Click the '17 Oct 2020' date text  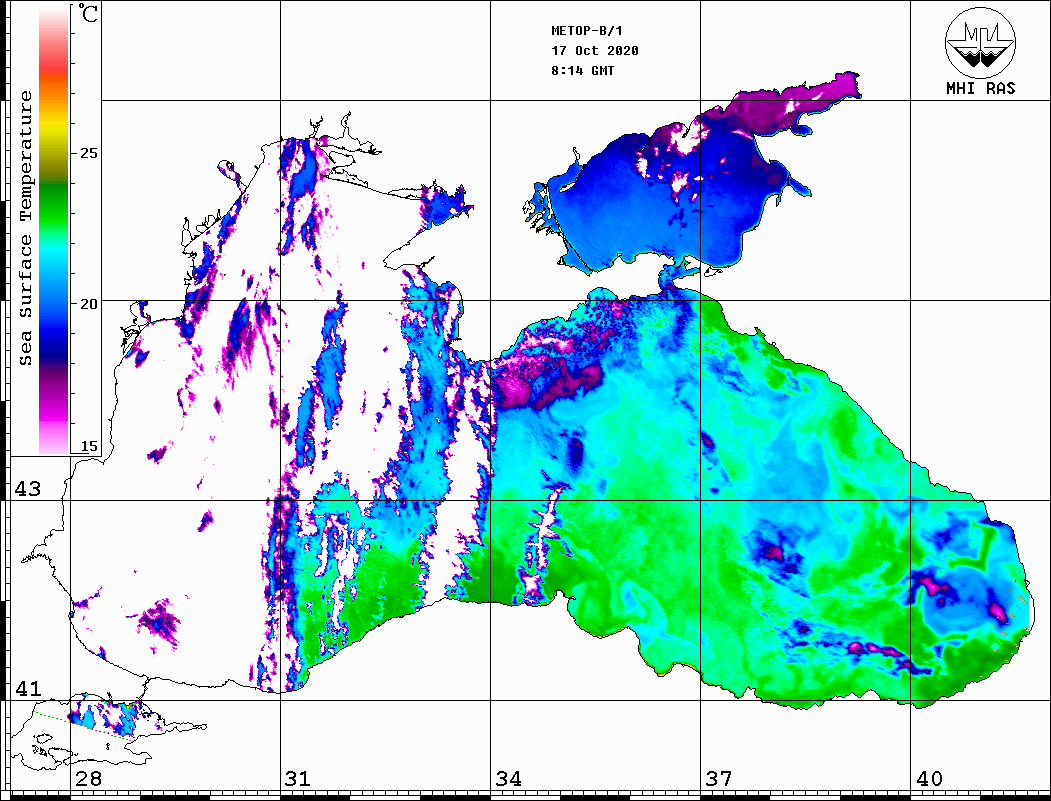[x=595, y=51]
